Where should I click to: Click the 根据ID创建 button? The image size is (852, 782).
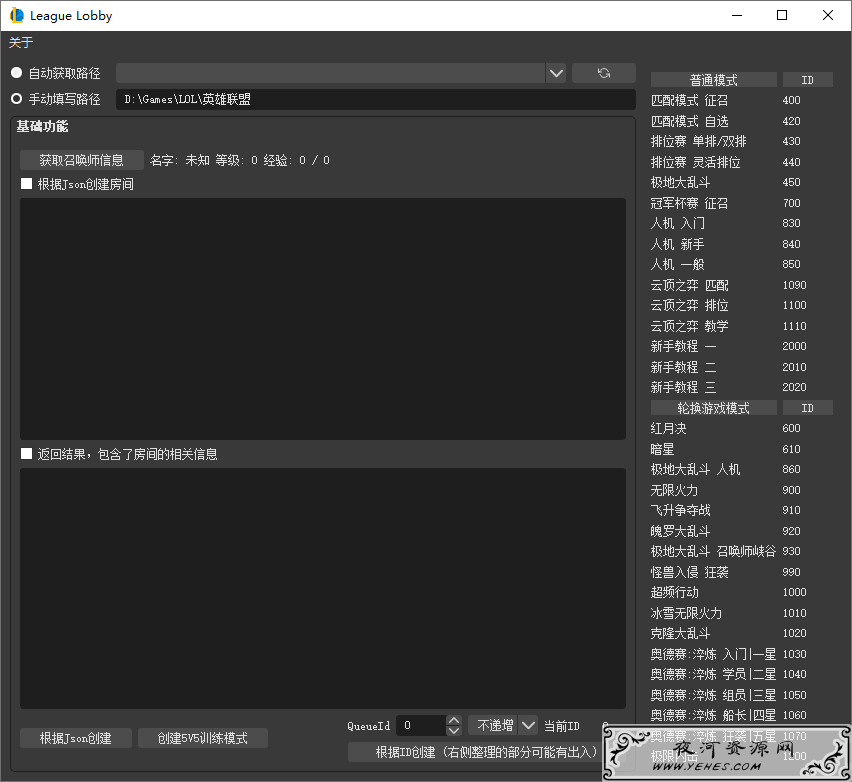486,752
